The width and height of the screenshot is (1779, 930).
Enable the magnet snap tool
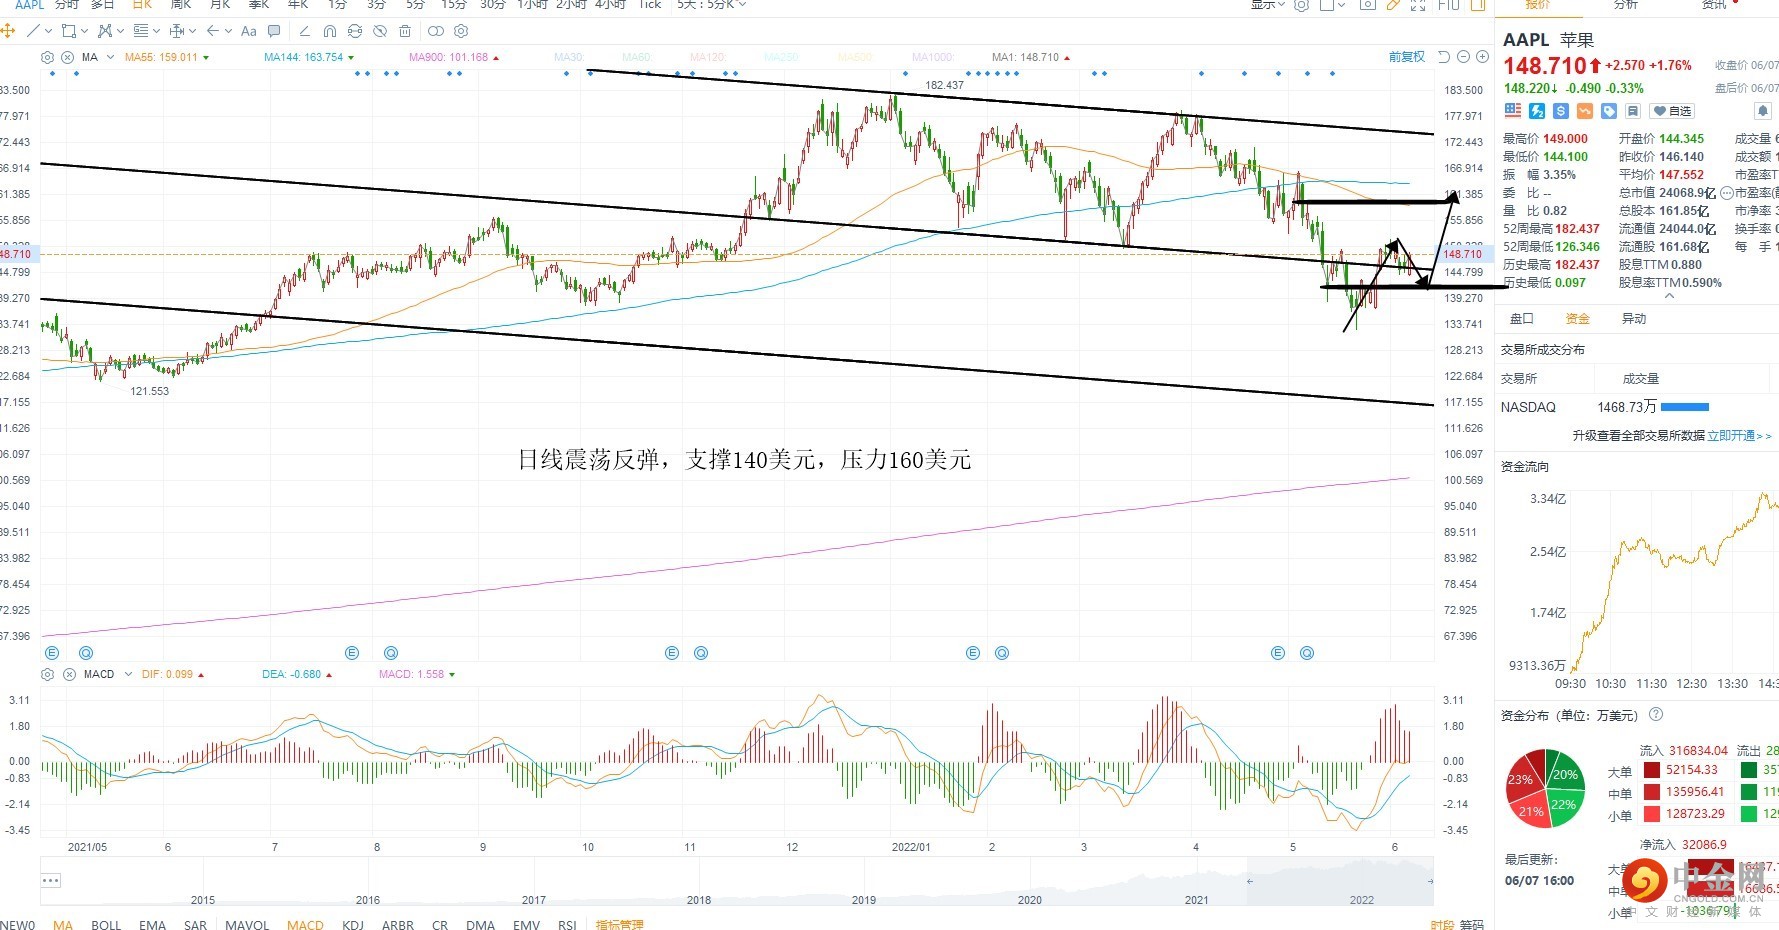pos(329,31)
